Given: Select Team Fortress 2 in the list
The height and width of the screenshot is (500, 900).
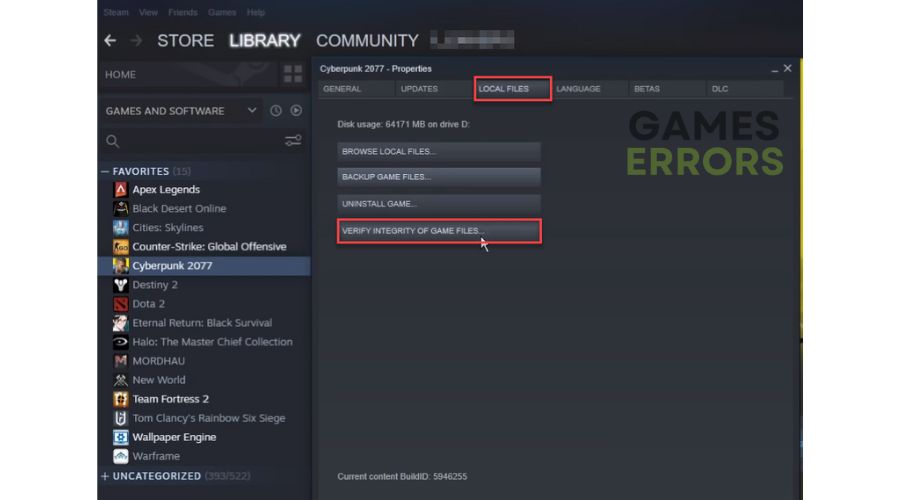Looking at the screenshot, I should coord(170,399).
